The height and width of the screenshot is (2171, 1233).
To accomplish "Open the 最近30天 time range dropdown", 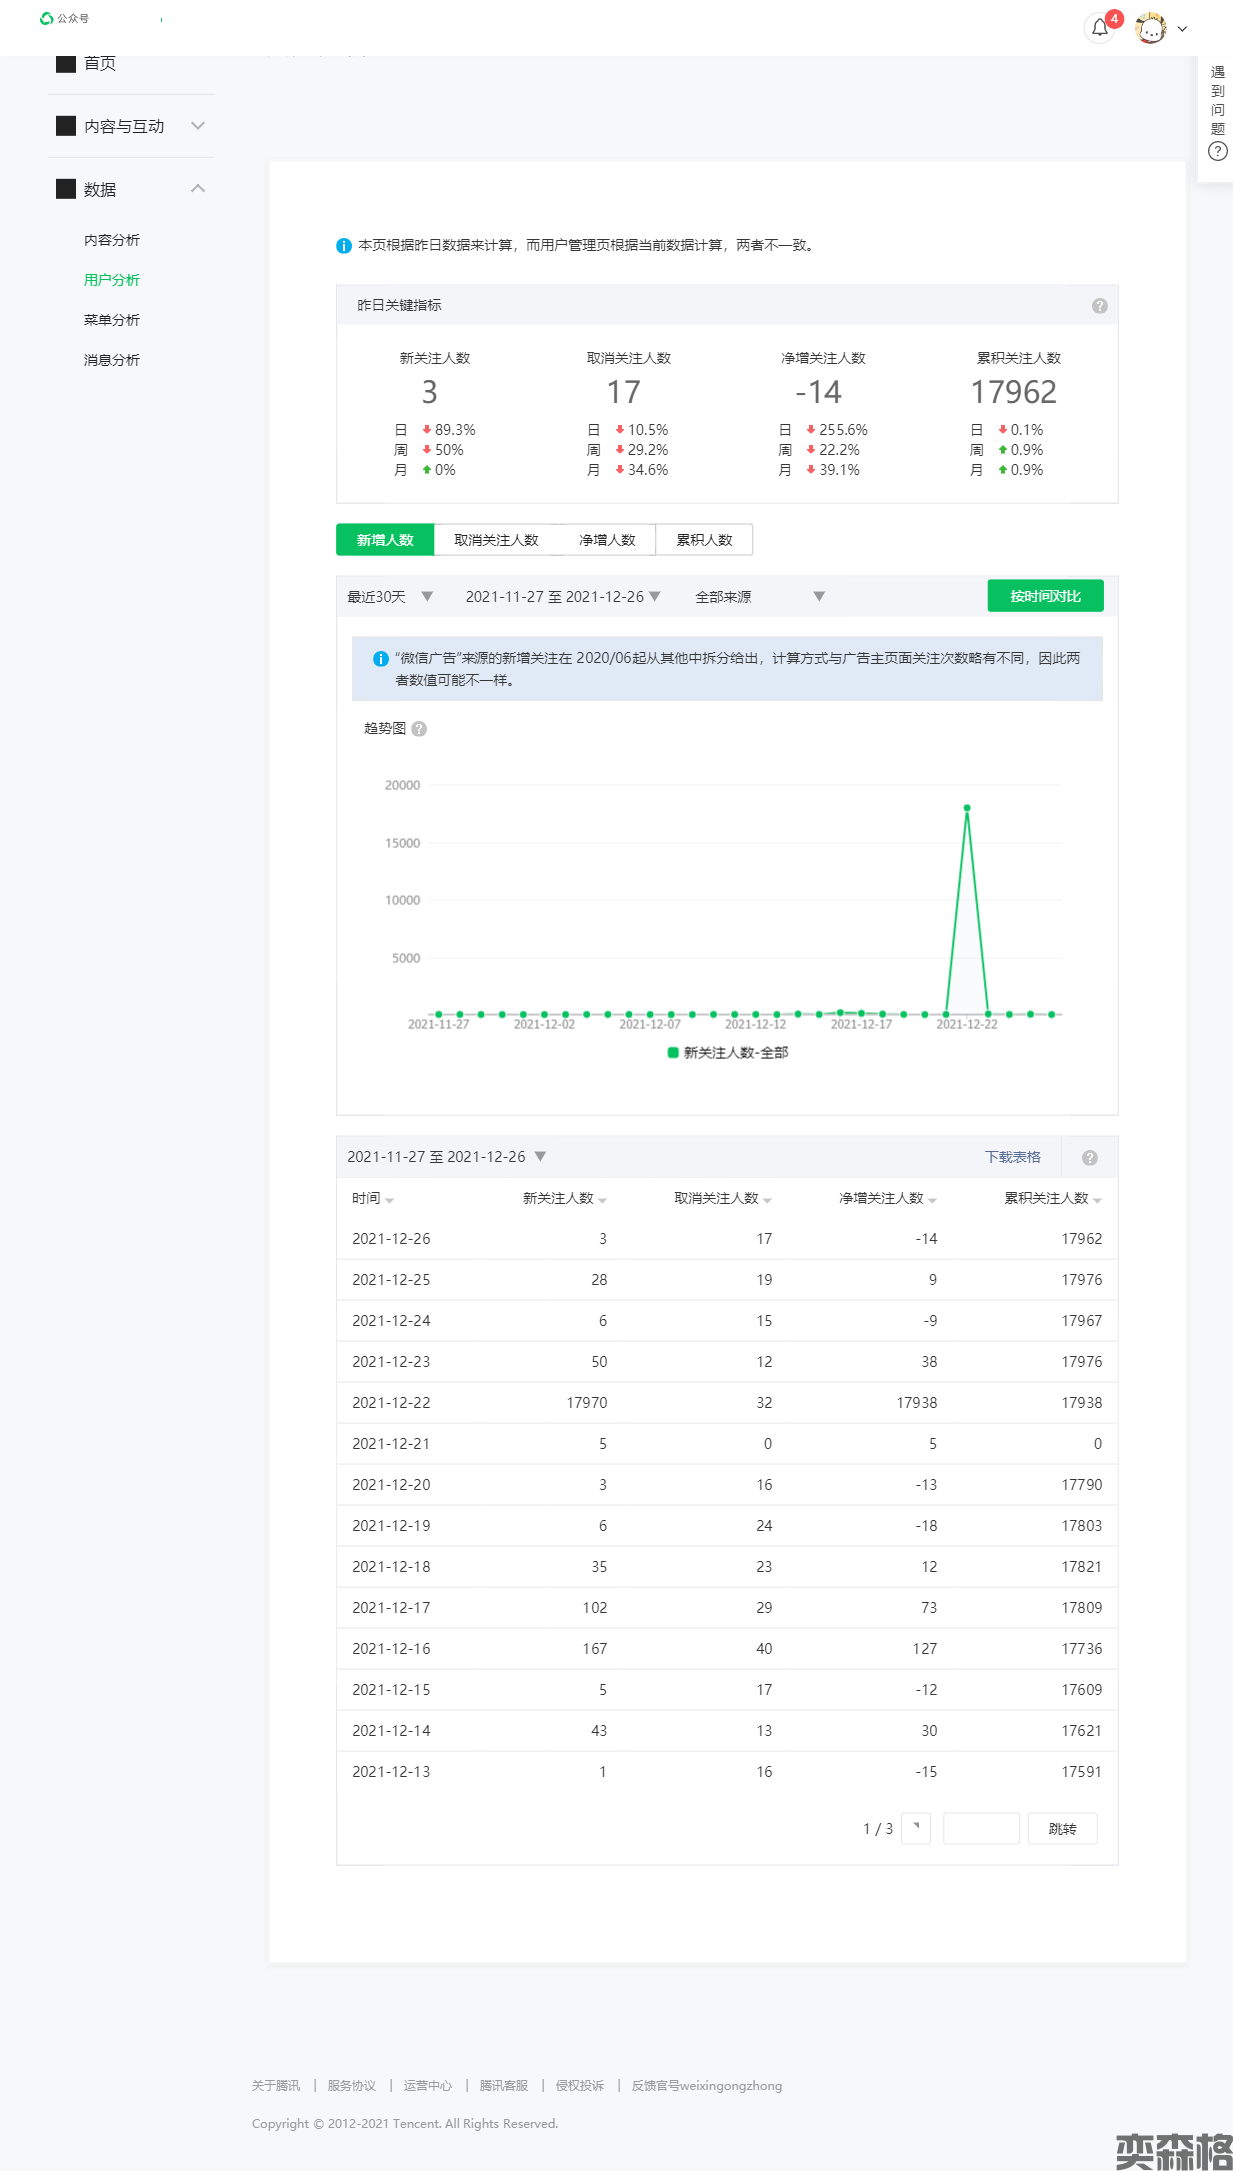I will [390, 597].
